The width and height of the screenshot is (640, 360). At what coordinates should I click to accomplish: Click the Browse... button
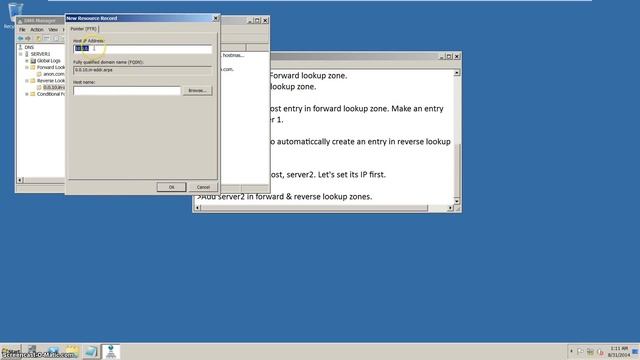(197, 91)
